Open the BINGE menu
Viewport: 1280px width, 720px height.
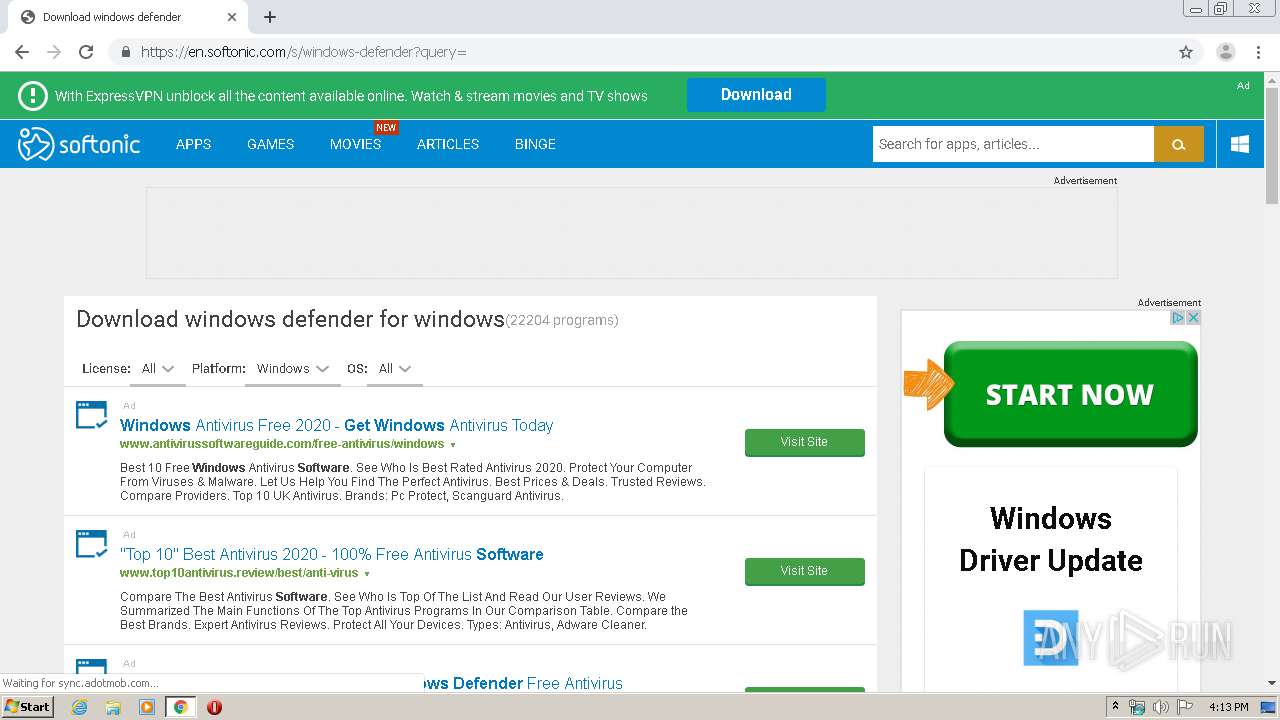[x=535, y=144]
